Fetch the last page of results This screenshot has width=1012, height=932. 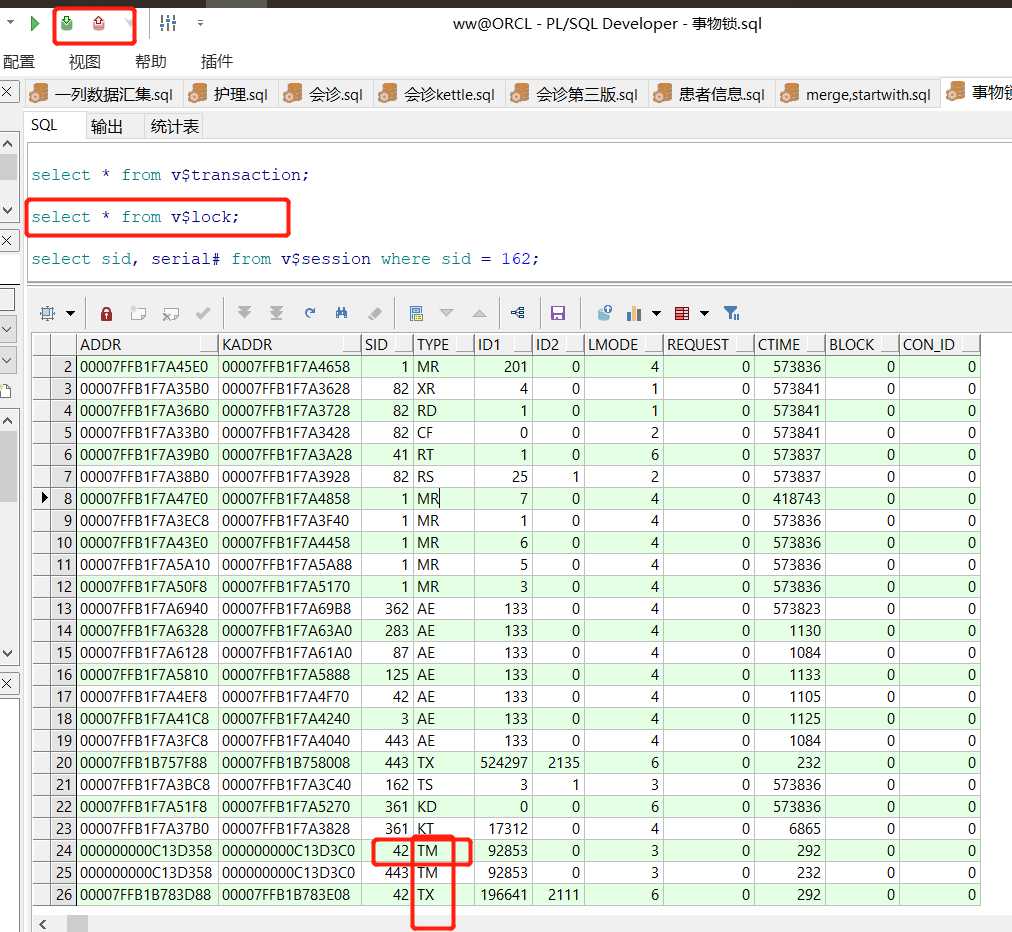pyautogui.click(x=276, y=313)
